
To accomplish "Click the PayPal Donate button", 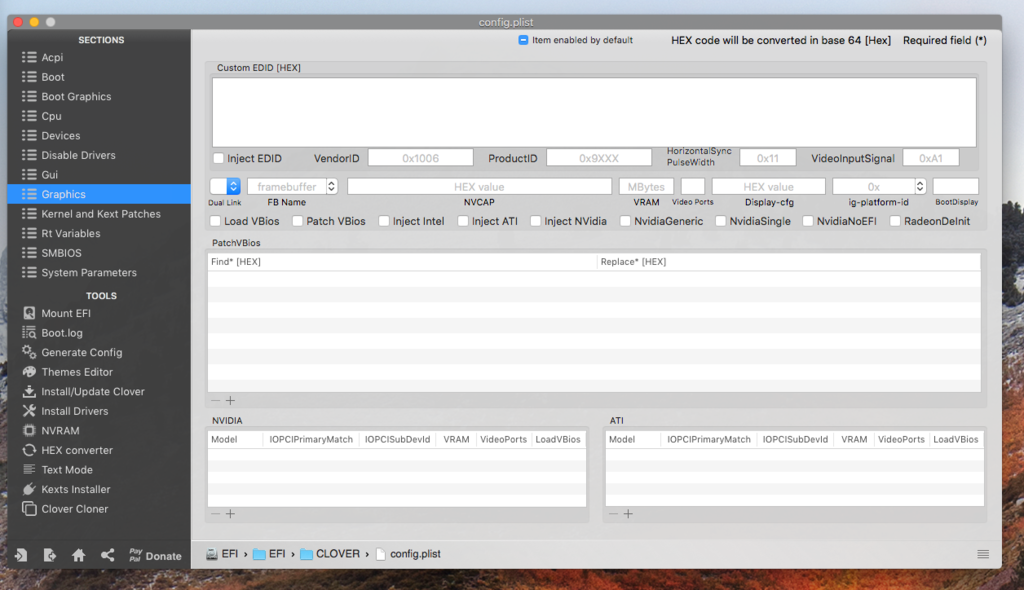I will [x=155, y=555].
